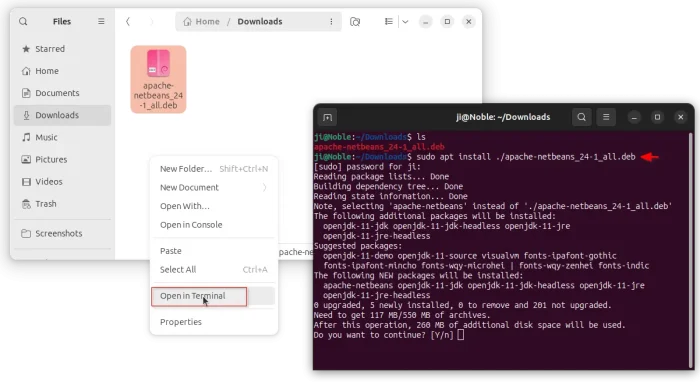Viewport: 700px width, 382px height.
Task: Toggle list view in Files
Action: (x=389, y=21)
